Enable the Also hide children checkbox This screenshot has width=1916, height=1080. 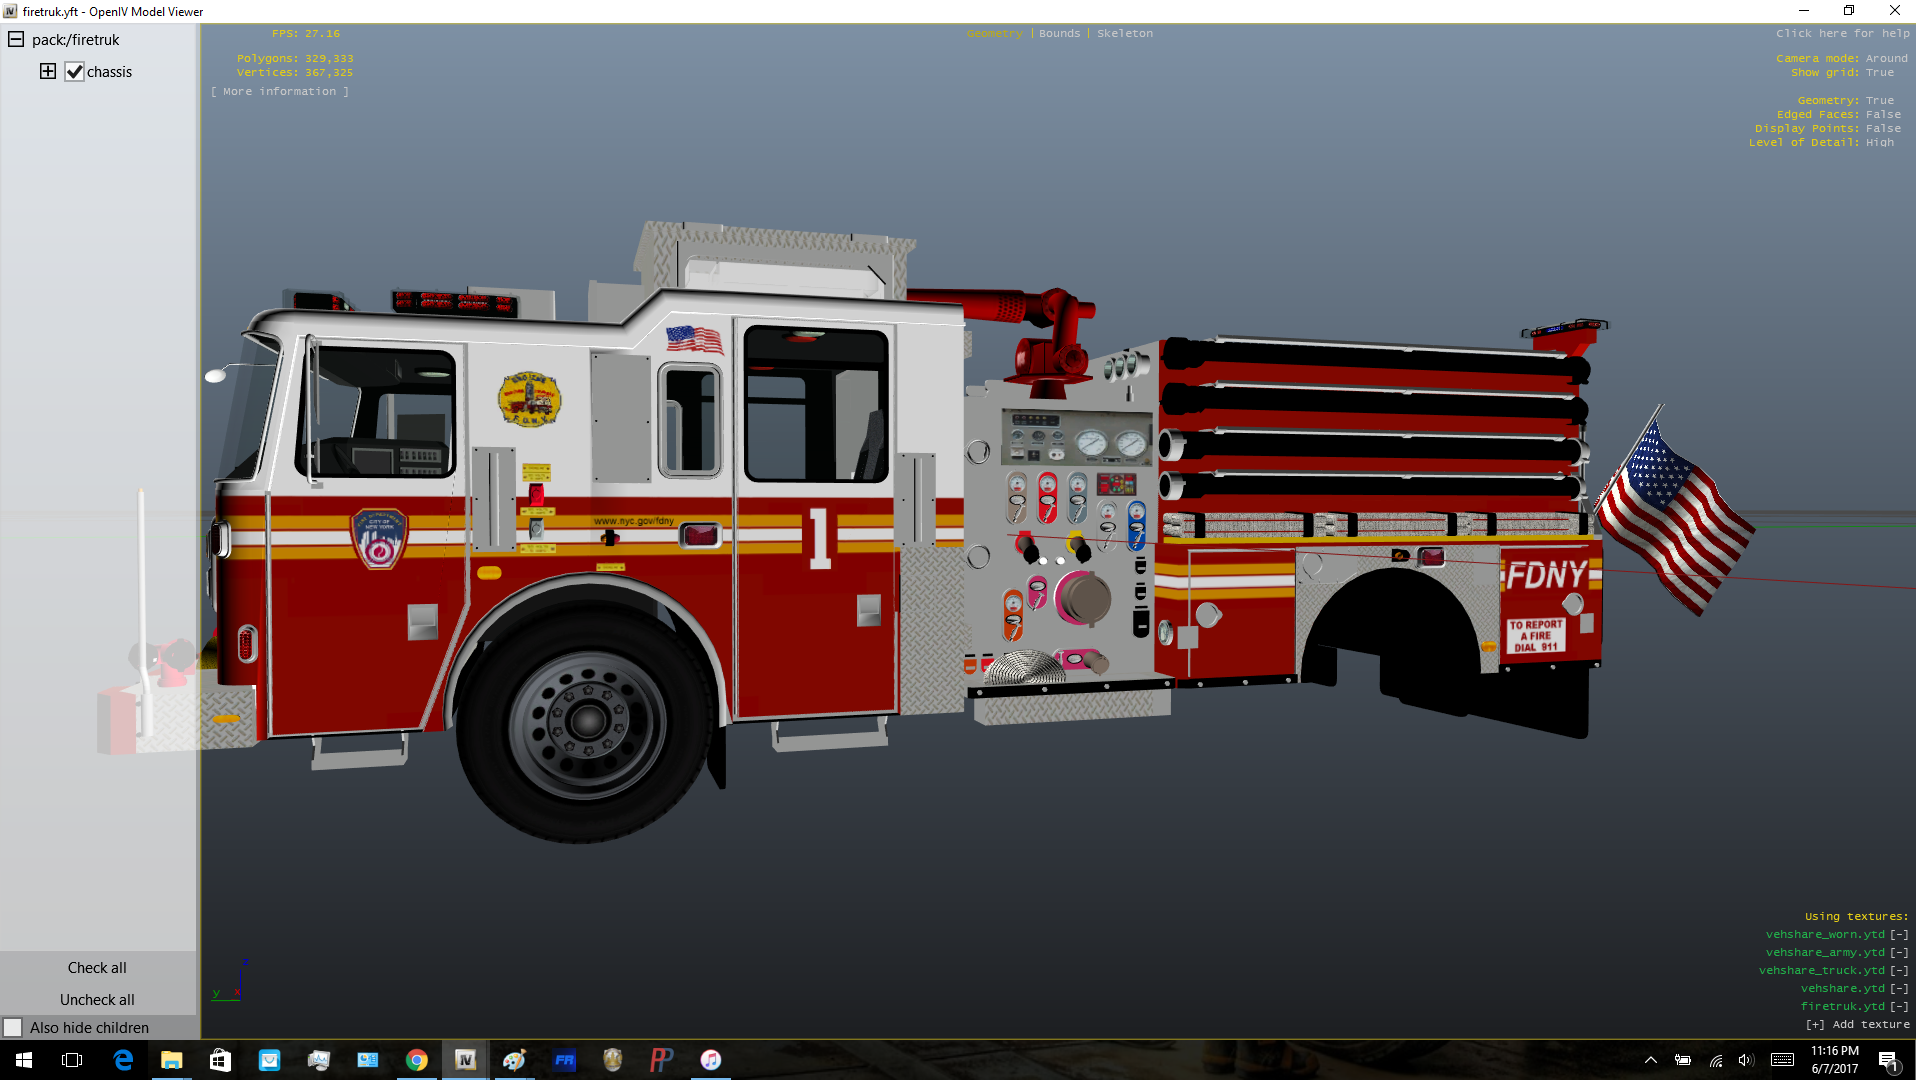pos(13,1027)
